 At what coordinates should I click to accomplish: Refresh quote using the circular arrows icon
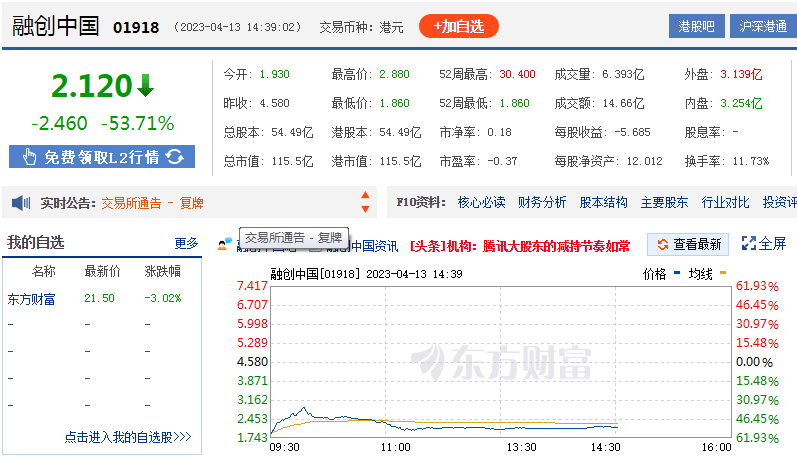(174, 157)
